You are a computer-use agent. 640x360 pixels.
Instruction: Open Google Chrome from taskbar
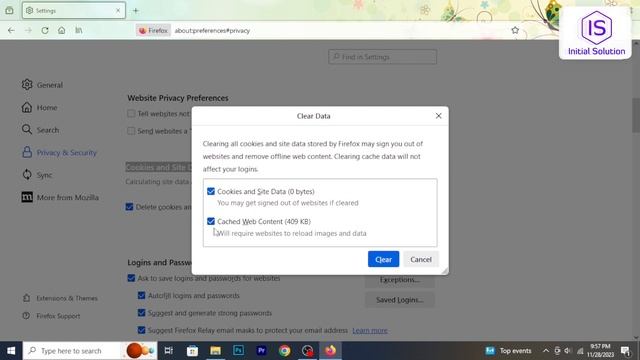284,351
